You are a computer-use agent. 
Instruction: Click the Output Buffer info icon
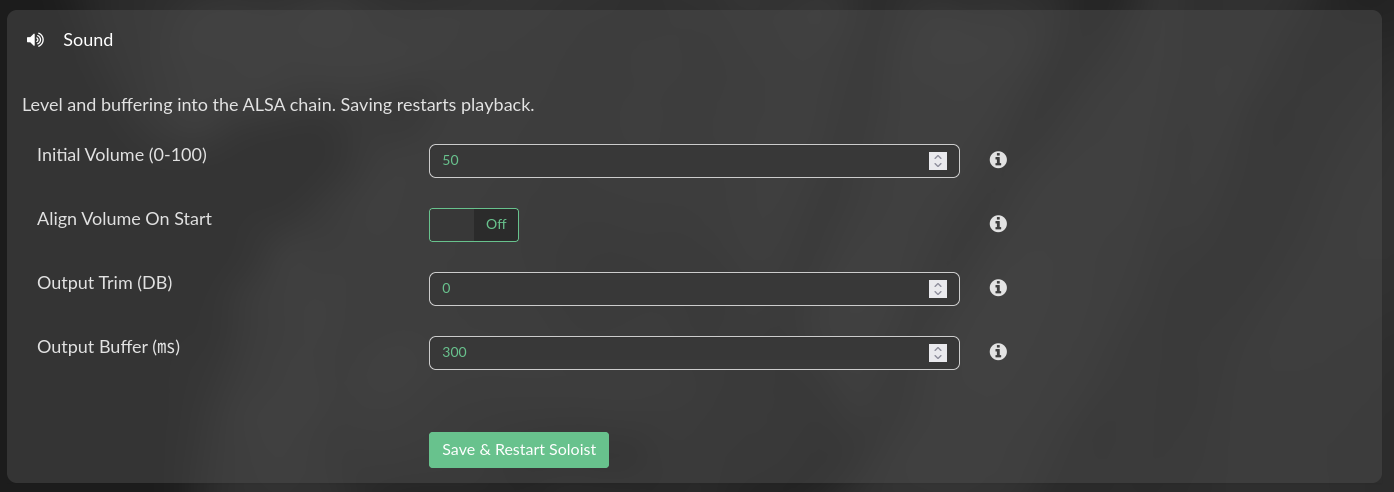(997, 352)
